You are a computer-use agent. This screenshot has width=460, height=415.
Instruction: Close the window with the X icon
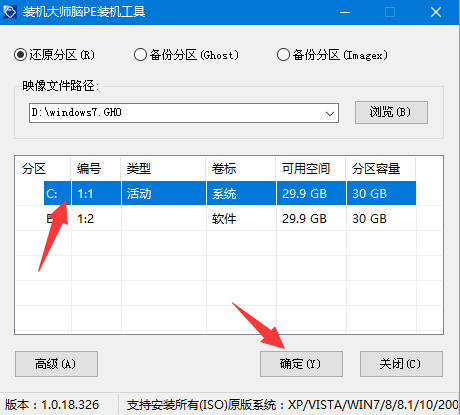[436, 12]
